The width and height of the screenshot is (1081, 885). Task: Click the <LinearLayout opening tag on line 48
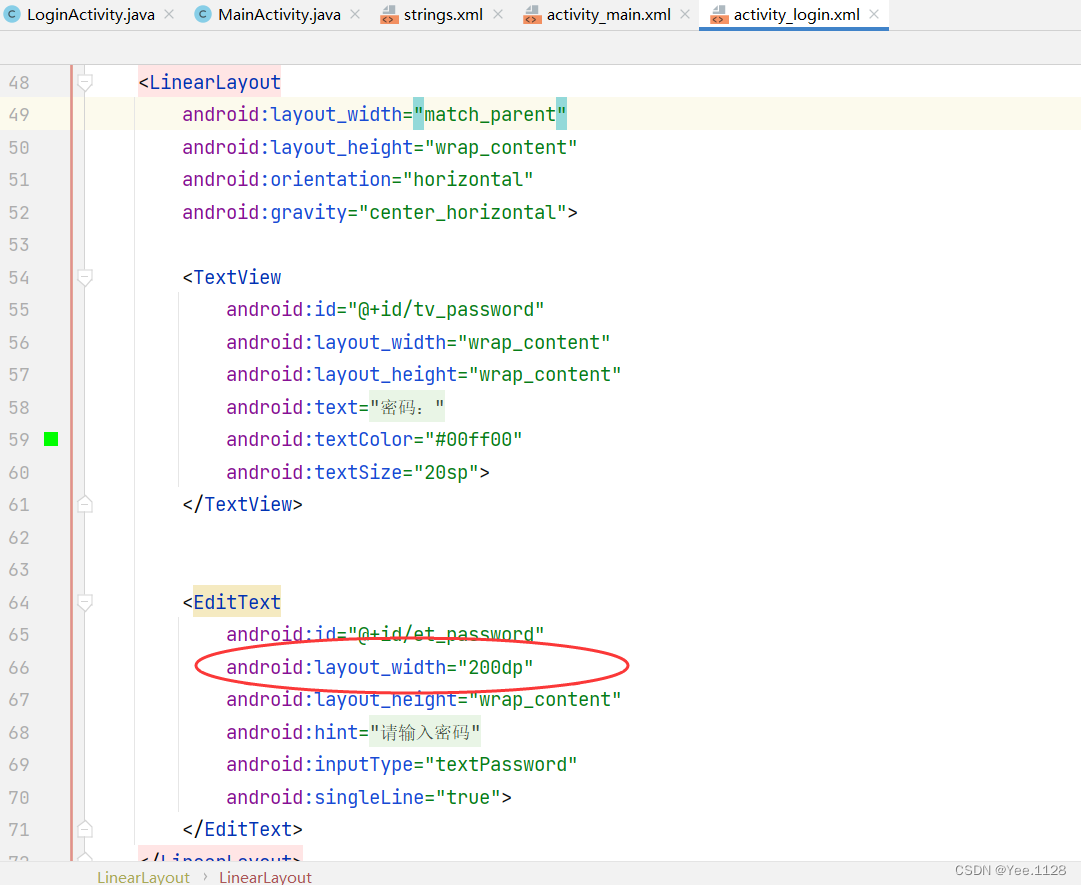210,83
